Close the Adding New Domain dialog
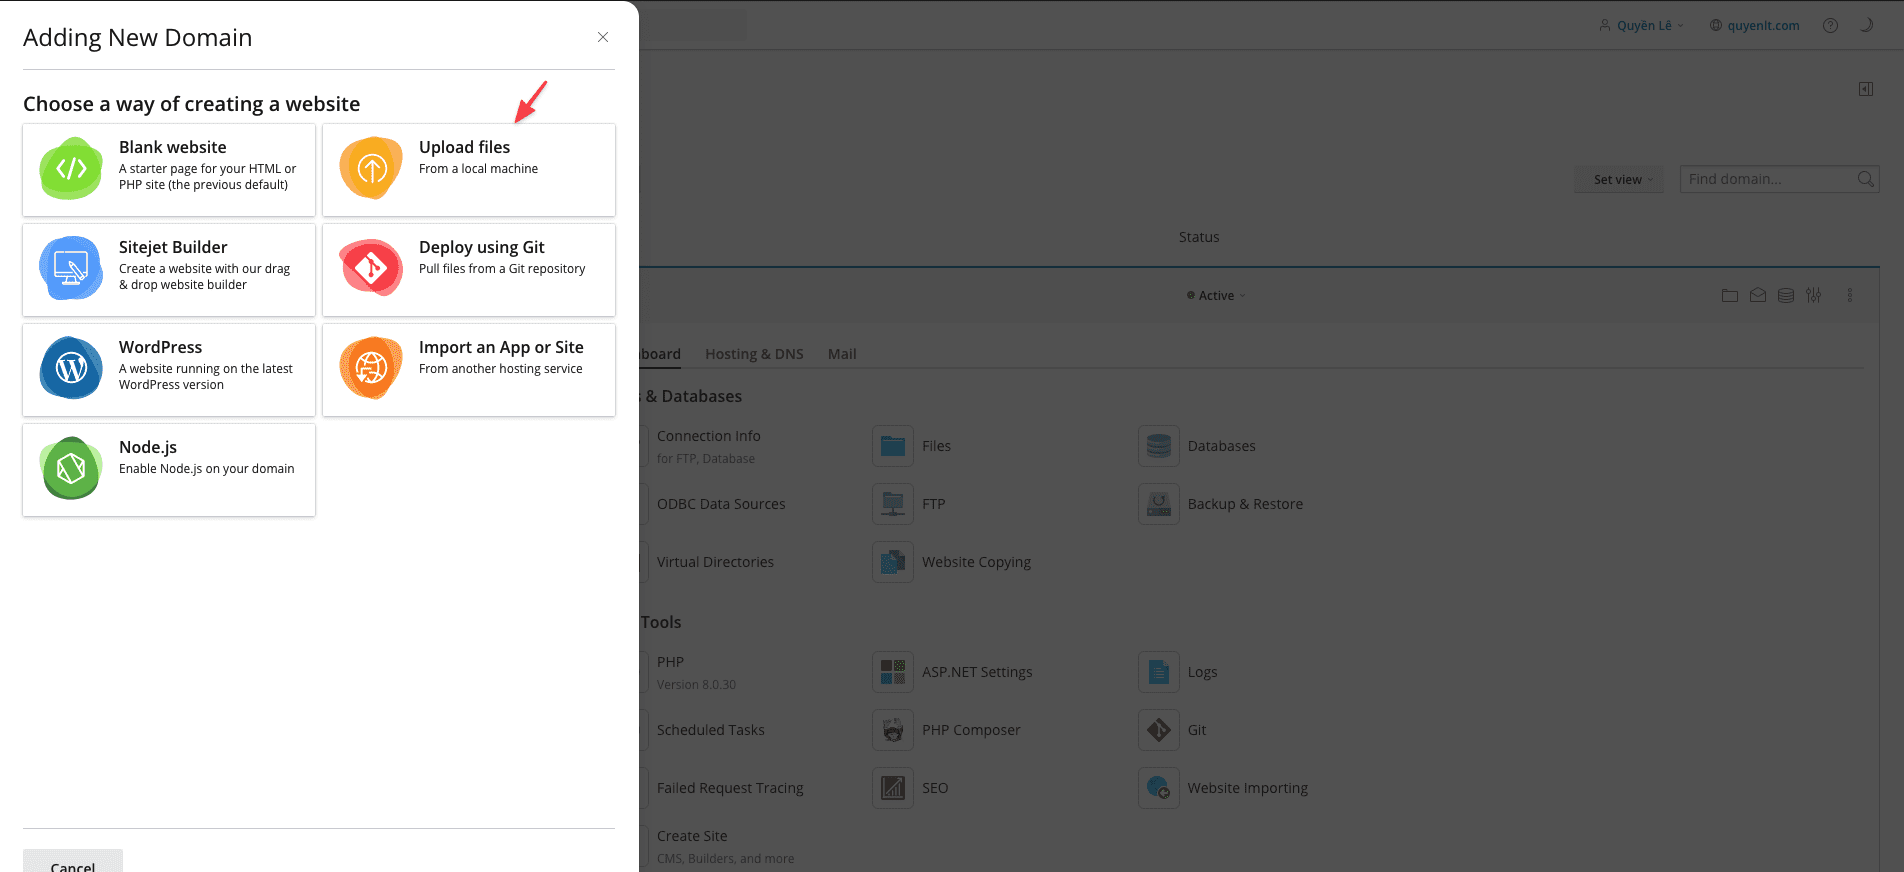 point(603,37)
